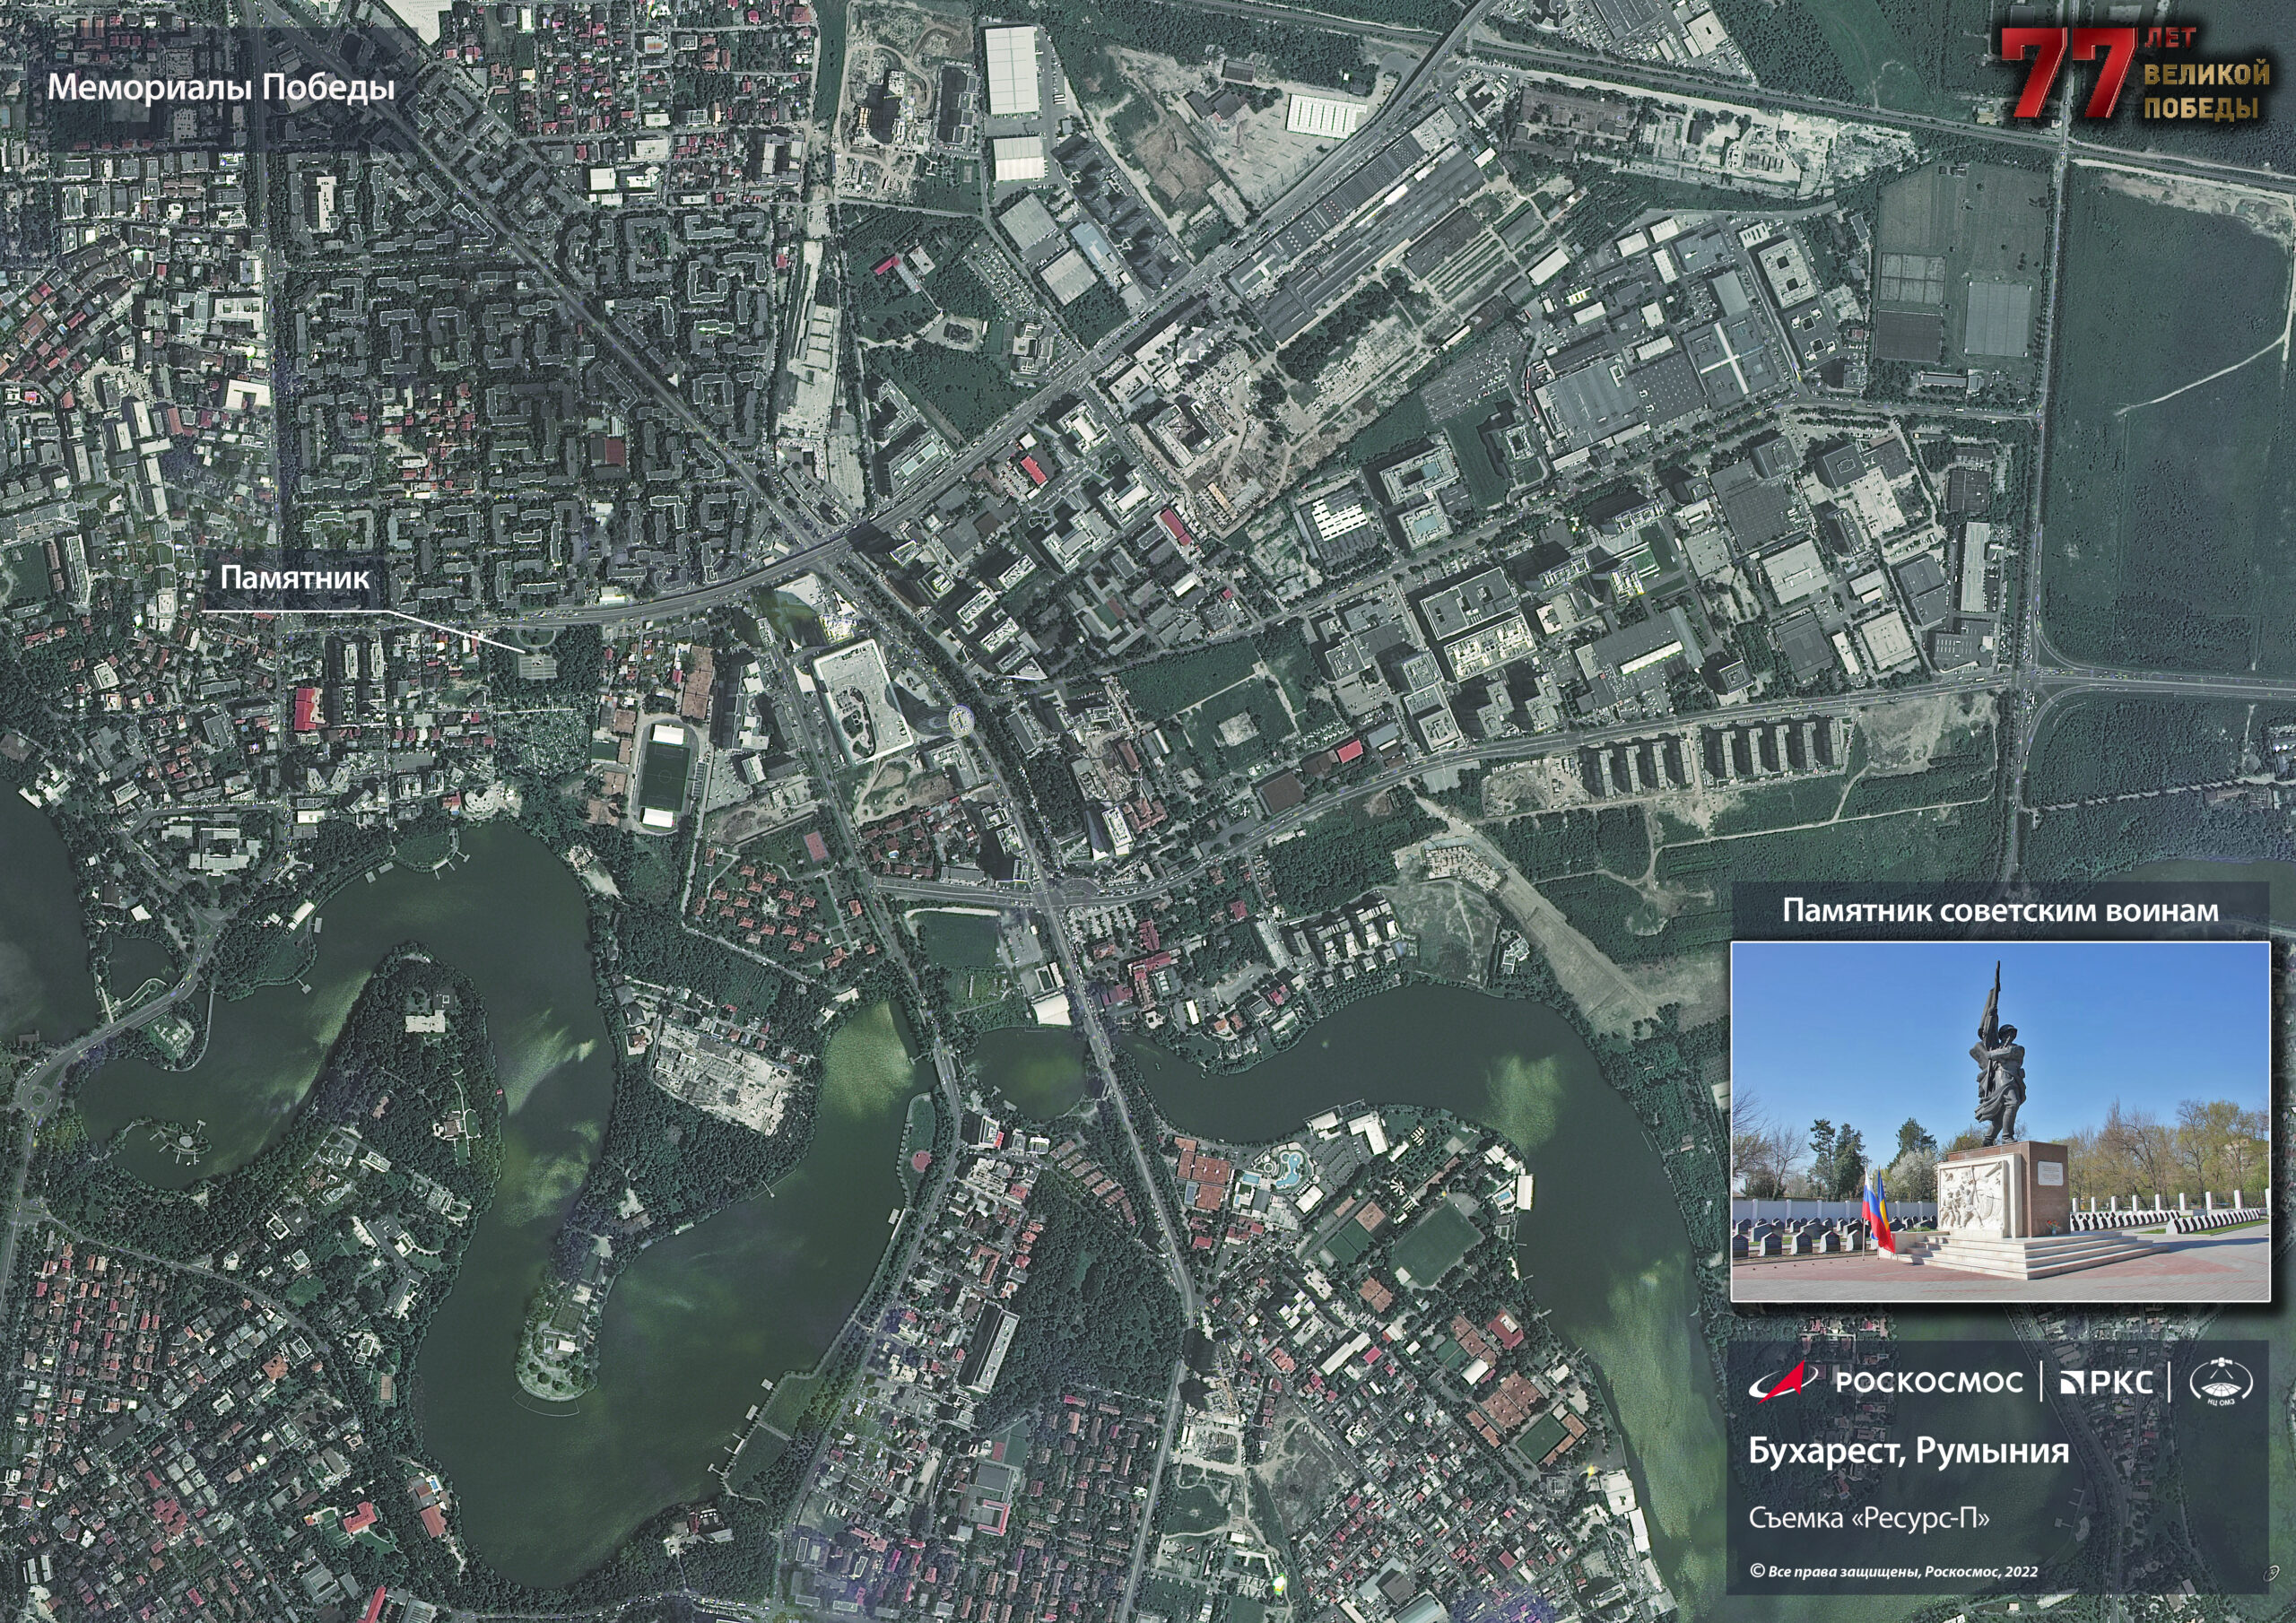Open the Soviet soldiers monument photo
The height and width of the screenshot is (1623, 2296).
pyautogui.click(x=2000, y=1120)
